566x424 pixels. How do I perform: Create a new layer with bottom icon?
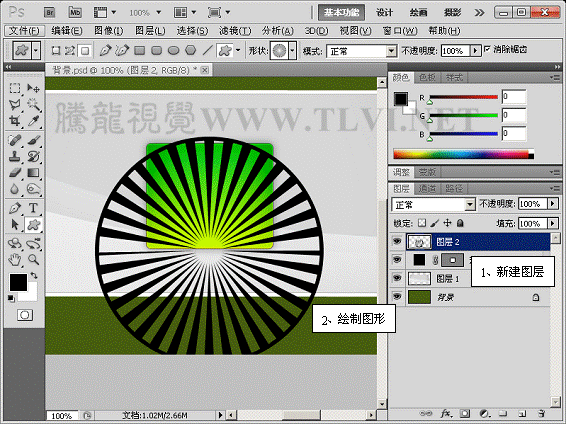[x=522, y=414]
